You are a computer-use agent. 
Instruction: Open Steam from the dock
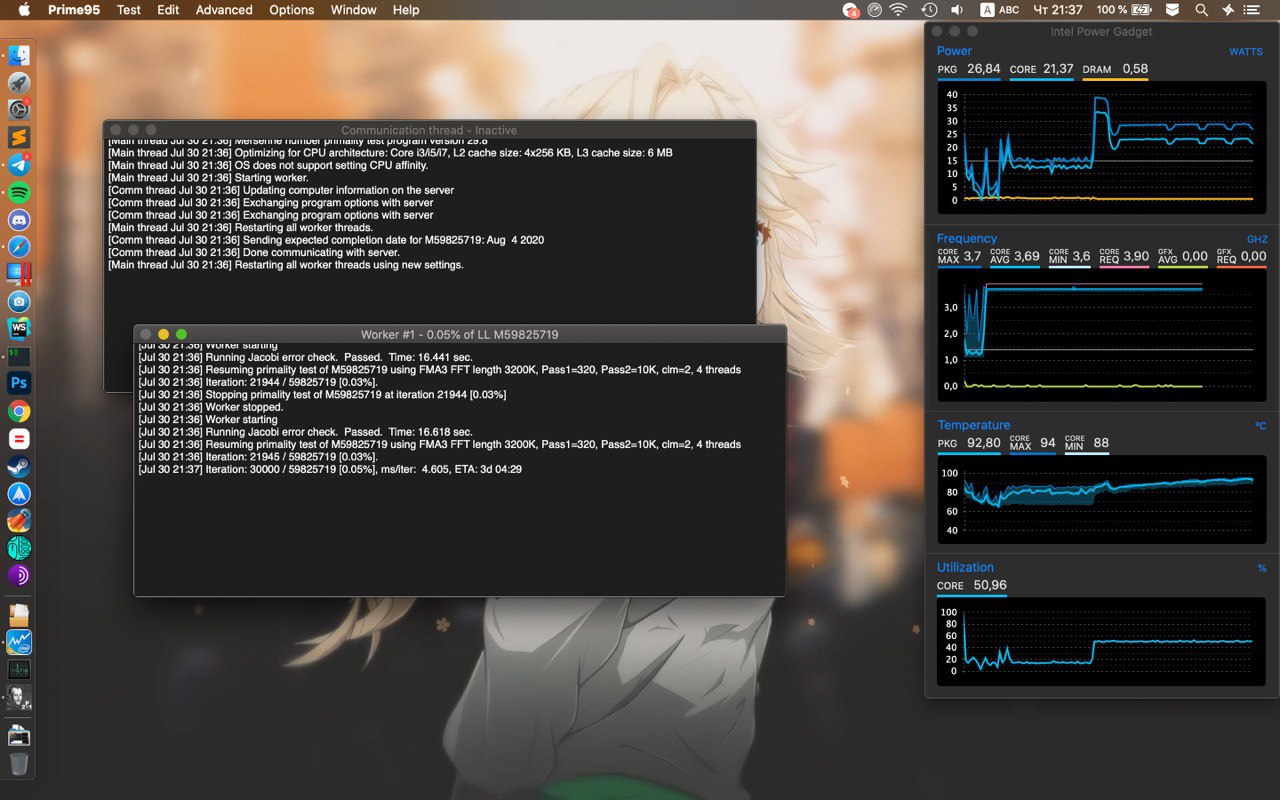point(19,466)
